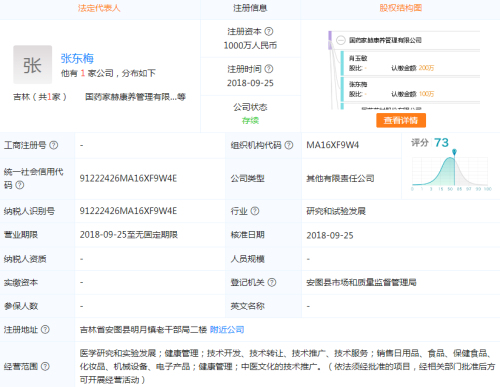
Task: Select the 法定代表人 header tab
Action: pyautogui.click(x=99, y=8)
